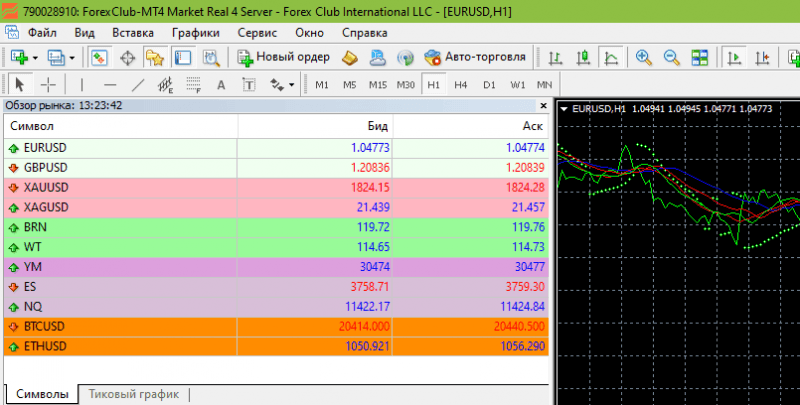
Task: Open the Strategy Tester icon
Action: click(x=211, y=58)
